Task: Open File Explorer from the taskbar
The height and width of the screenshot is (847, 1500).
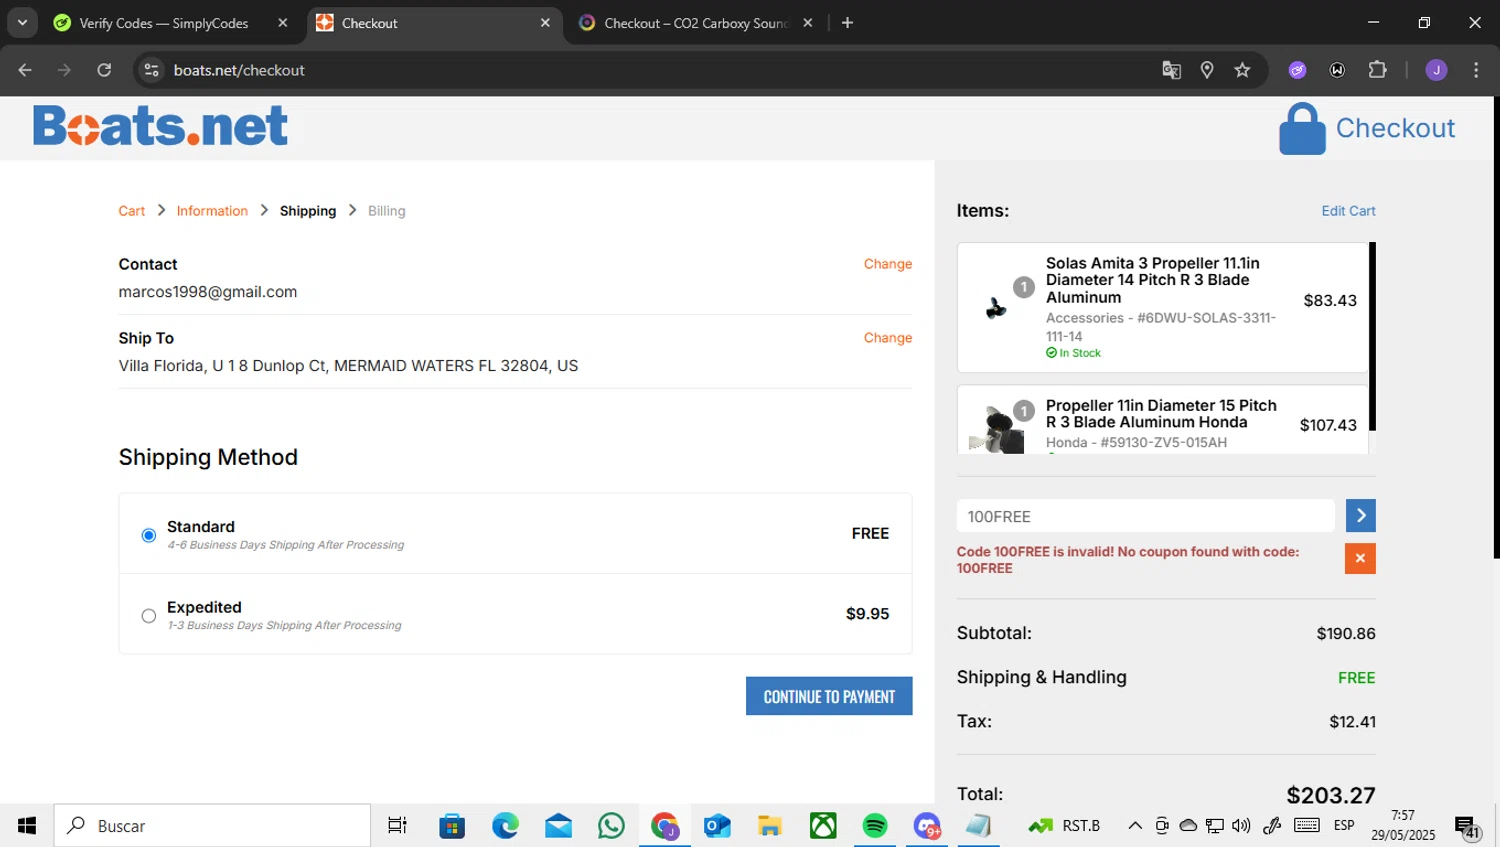Action: pos(769,826)
